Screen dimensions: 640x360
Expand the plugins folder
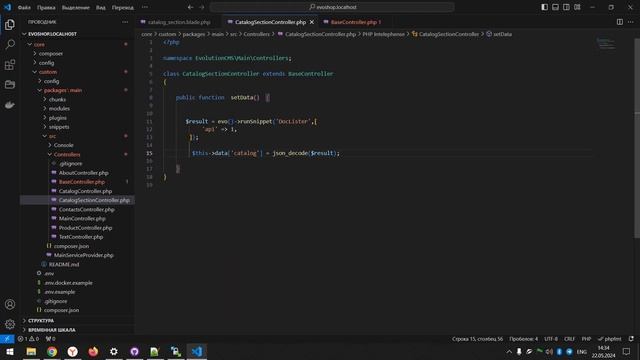tap(77, 118)
